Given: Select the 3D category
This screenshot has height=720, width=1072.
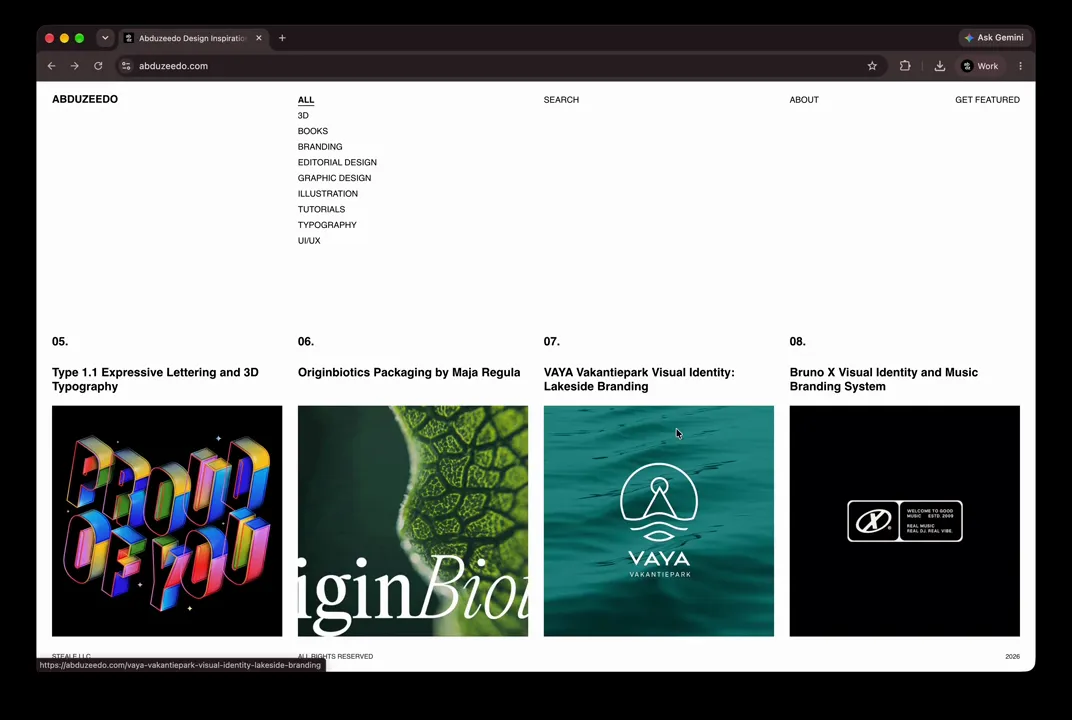Looking at the screenshot, I should point(303,116).
